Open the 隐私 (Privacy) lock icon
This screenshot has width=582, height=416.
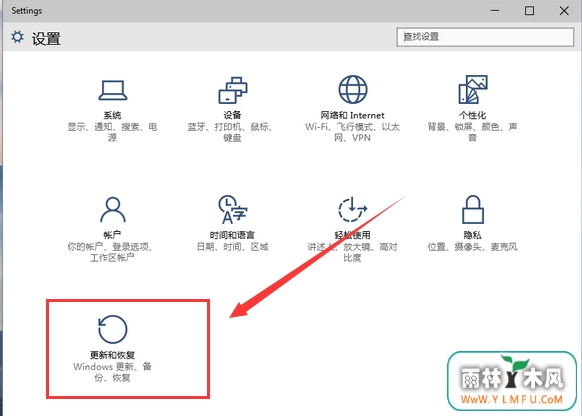[473, 210]
